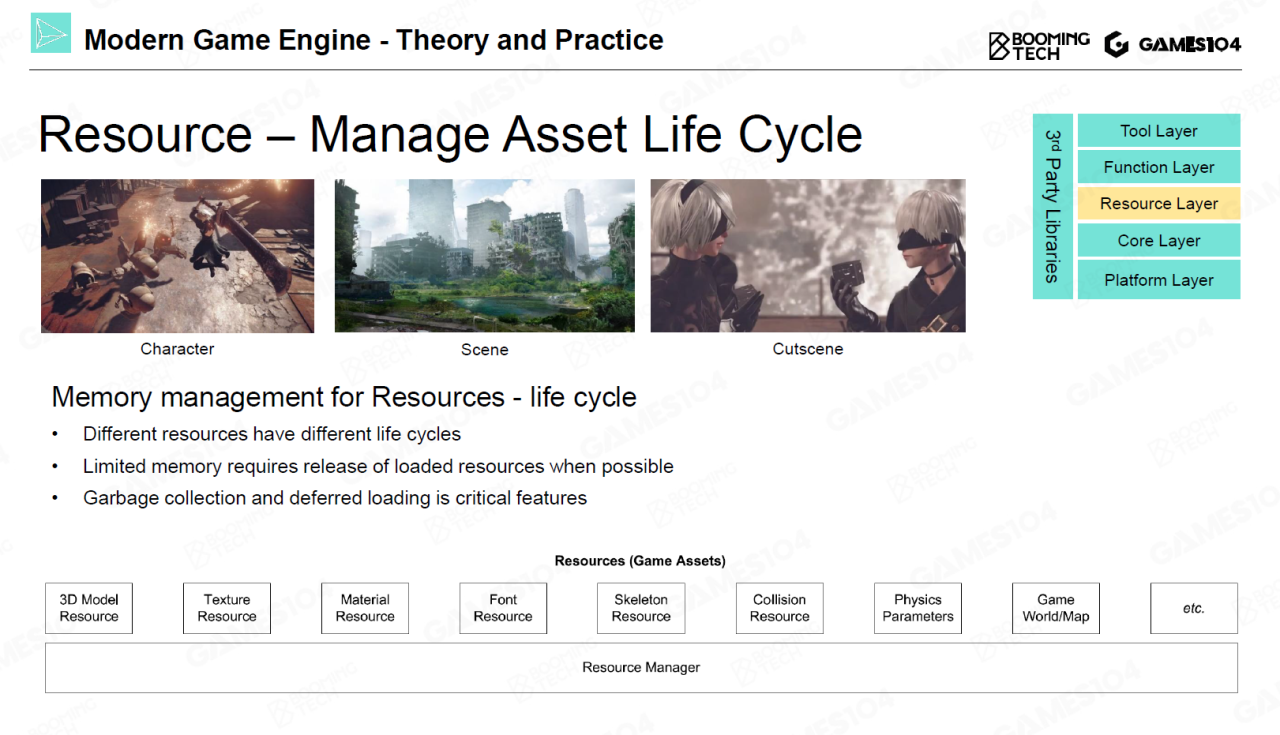Select the 3D Model Resource box

(x=89, y=608)
